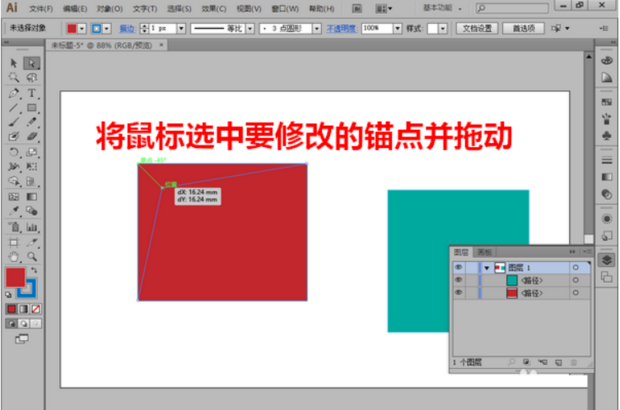The height and width of the screenshot is (410, 620).
Task: Select the Type tool
Action: click(x=32, y=93)
